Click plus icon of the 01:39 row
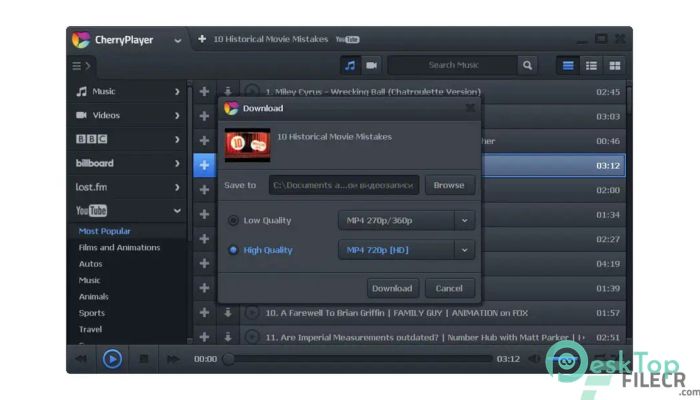700x400 pixels. (x=204, y=288)
